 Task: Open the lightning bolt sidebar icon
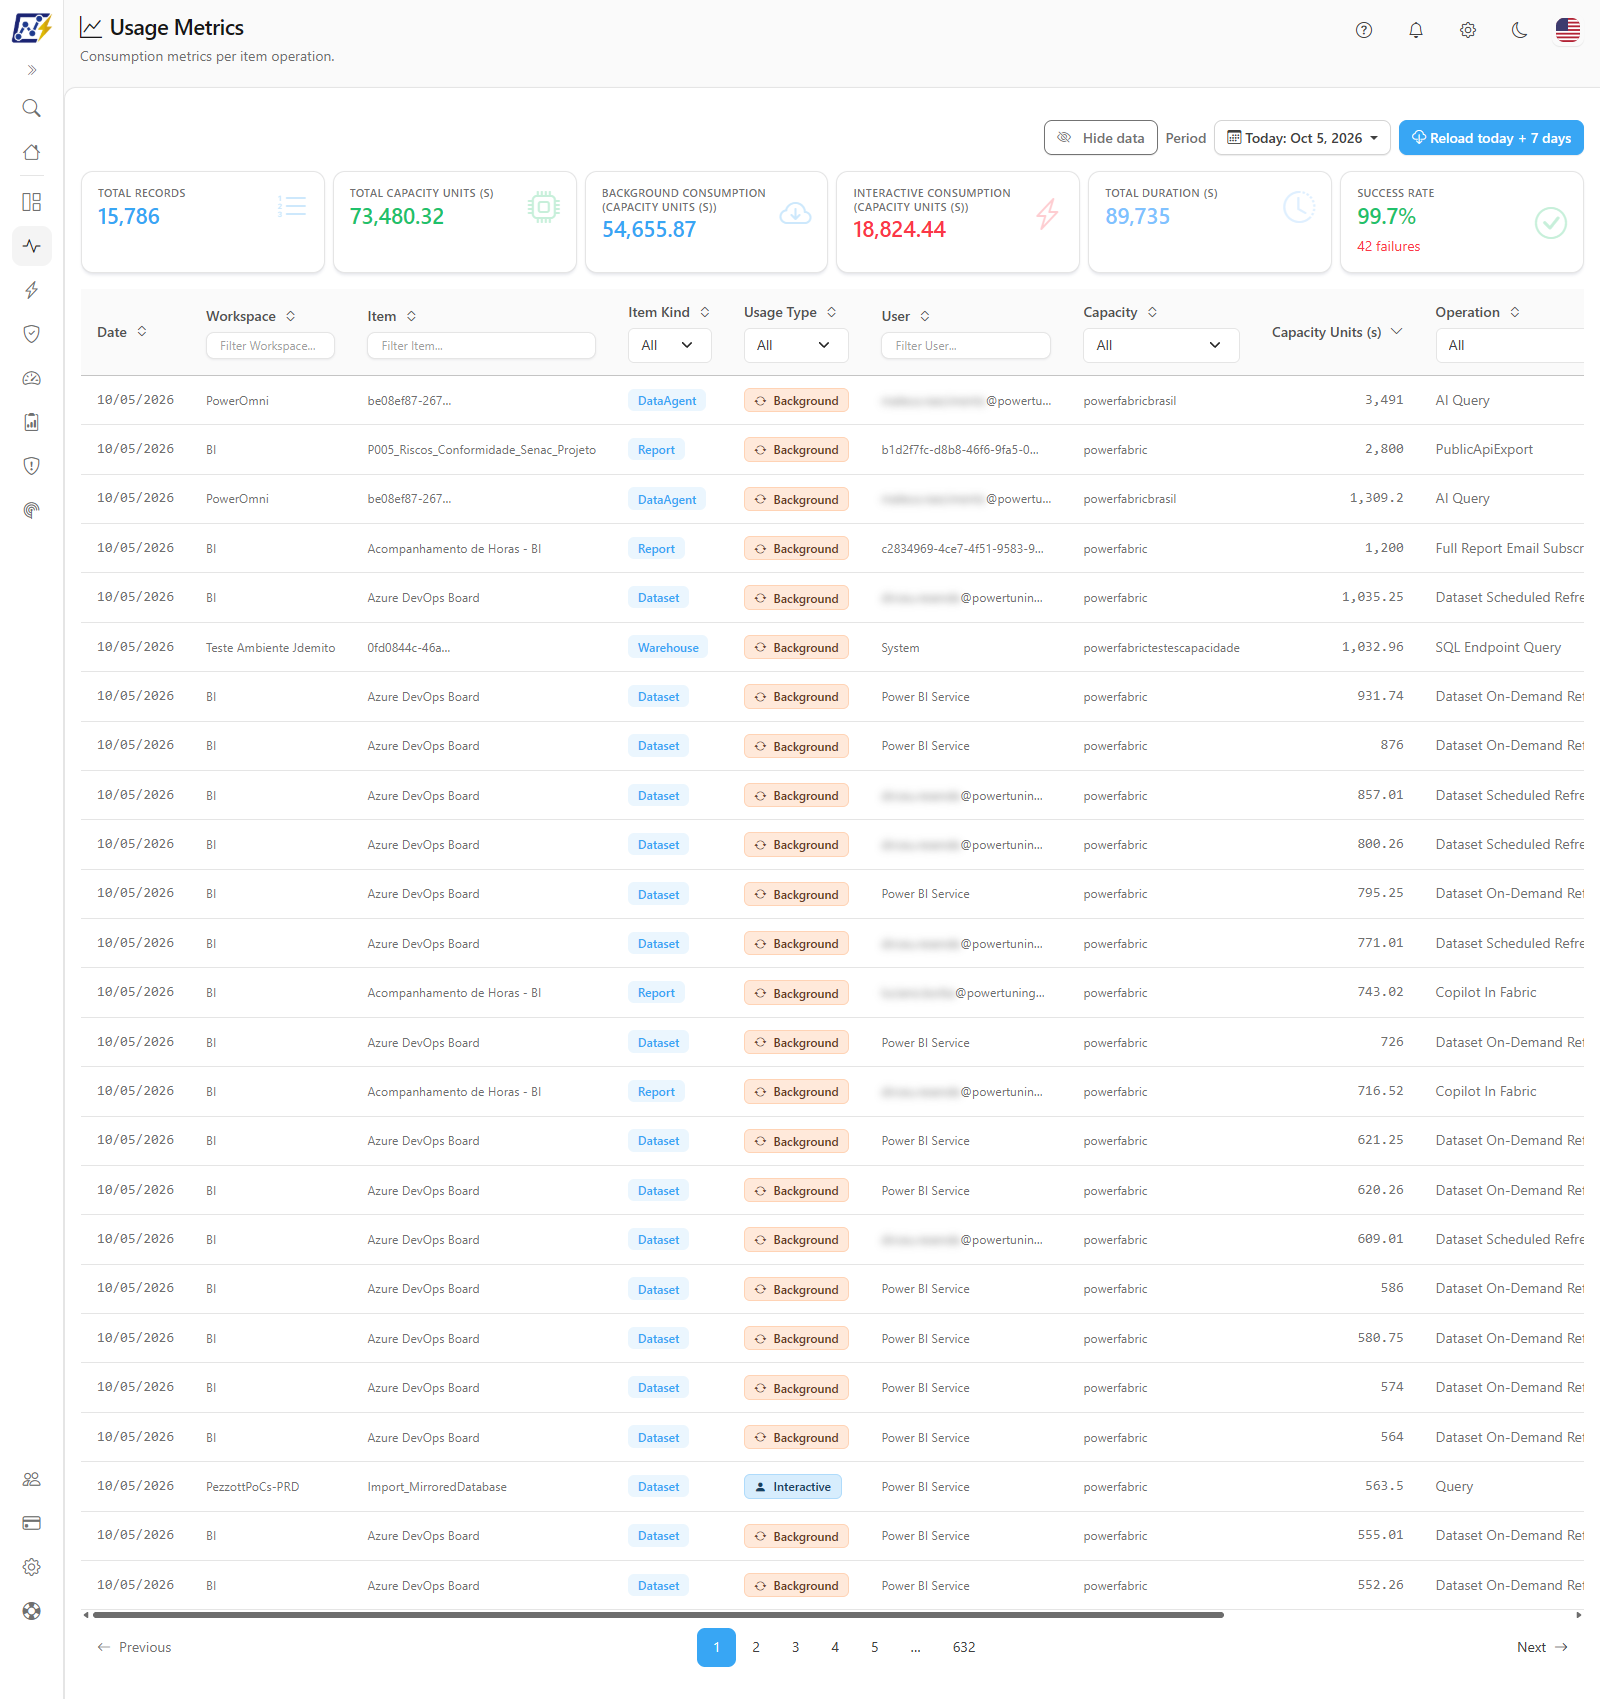pos(32,290)
